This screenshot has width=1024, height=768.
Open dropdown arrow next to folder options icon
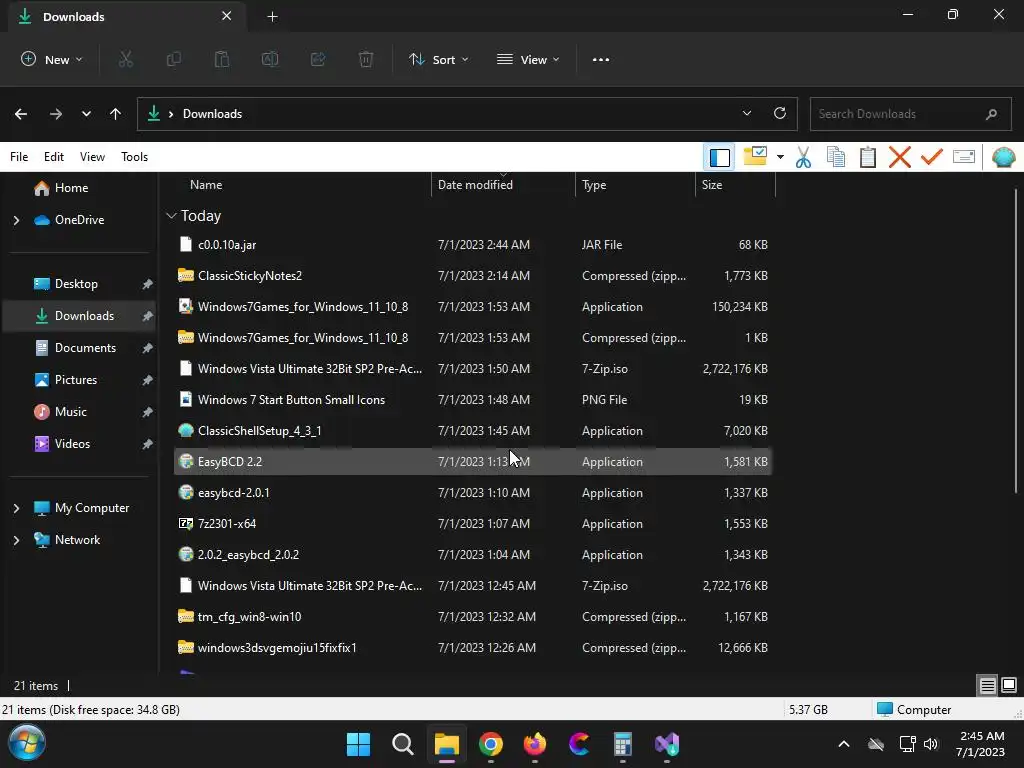pyautogui.click(x=780, y=157)
